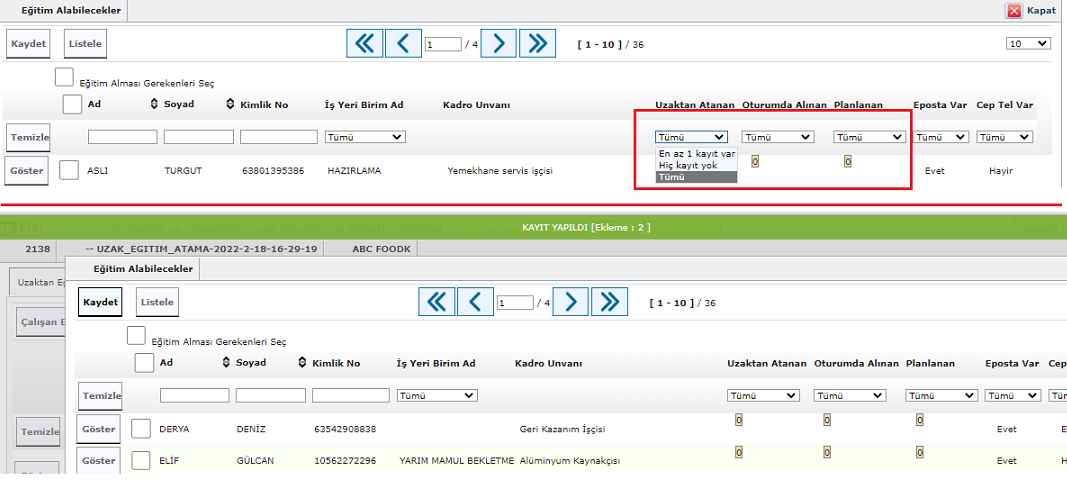The height and width of the screenshot is (496, 1067).
Task: Click the Ad filter input in upper panel
Action: [122, 137]
